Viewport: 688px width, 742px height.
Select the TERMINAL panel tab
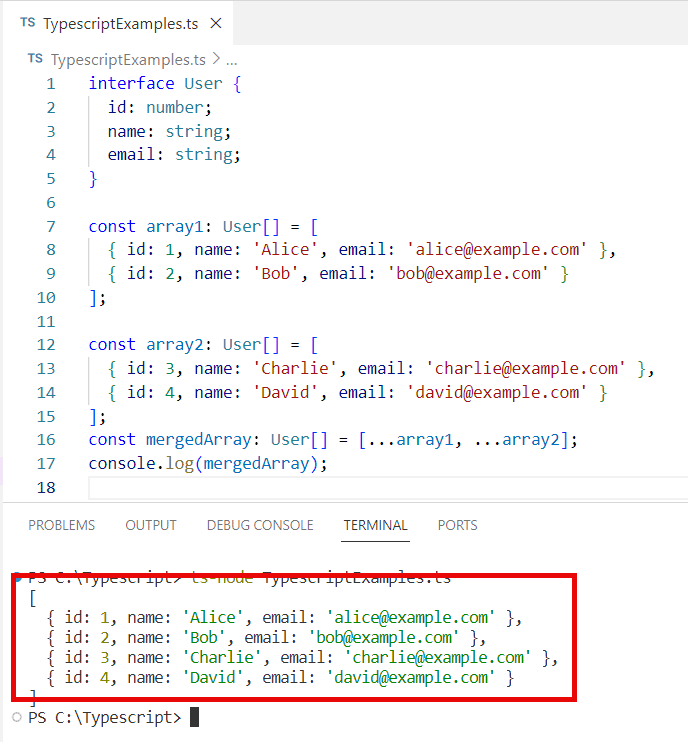click(375, 525)
